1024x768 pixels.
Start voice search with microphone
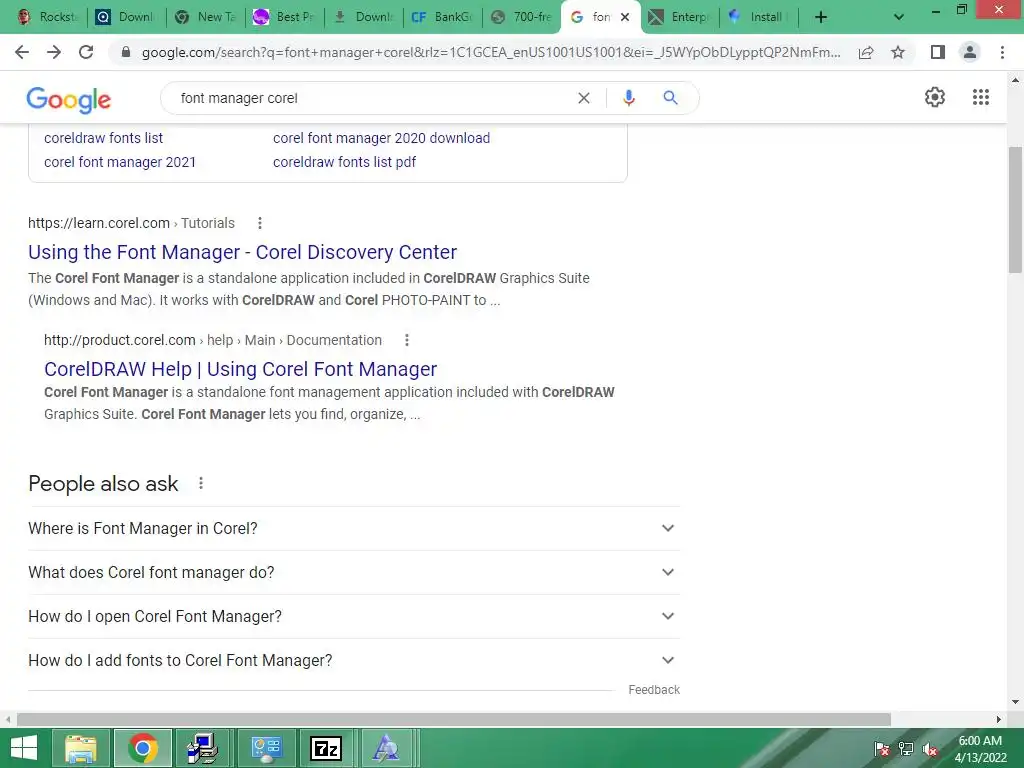[628, 98]
